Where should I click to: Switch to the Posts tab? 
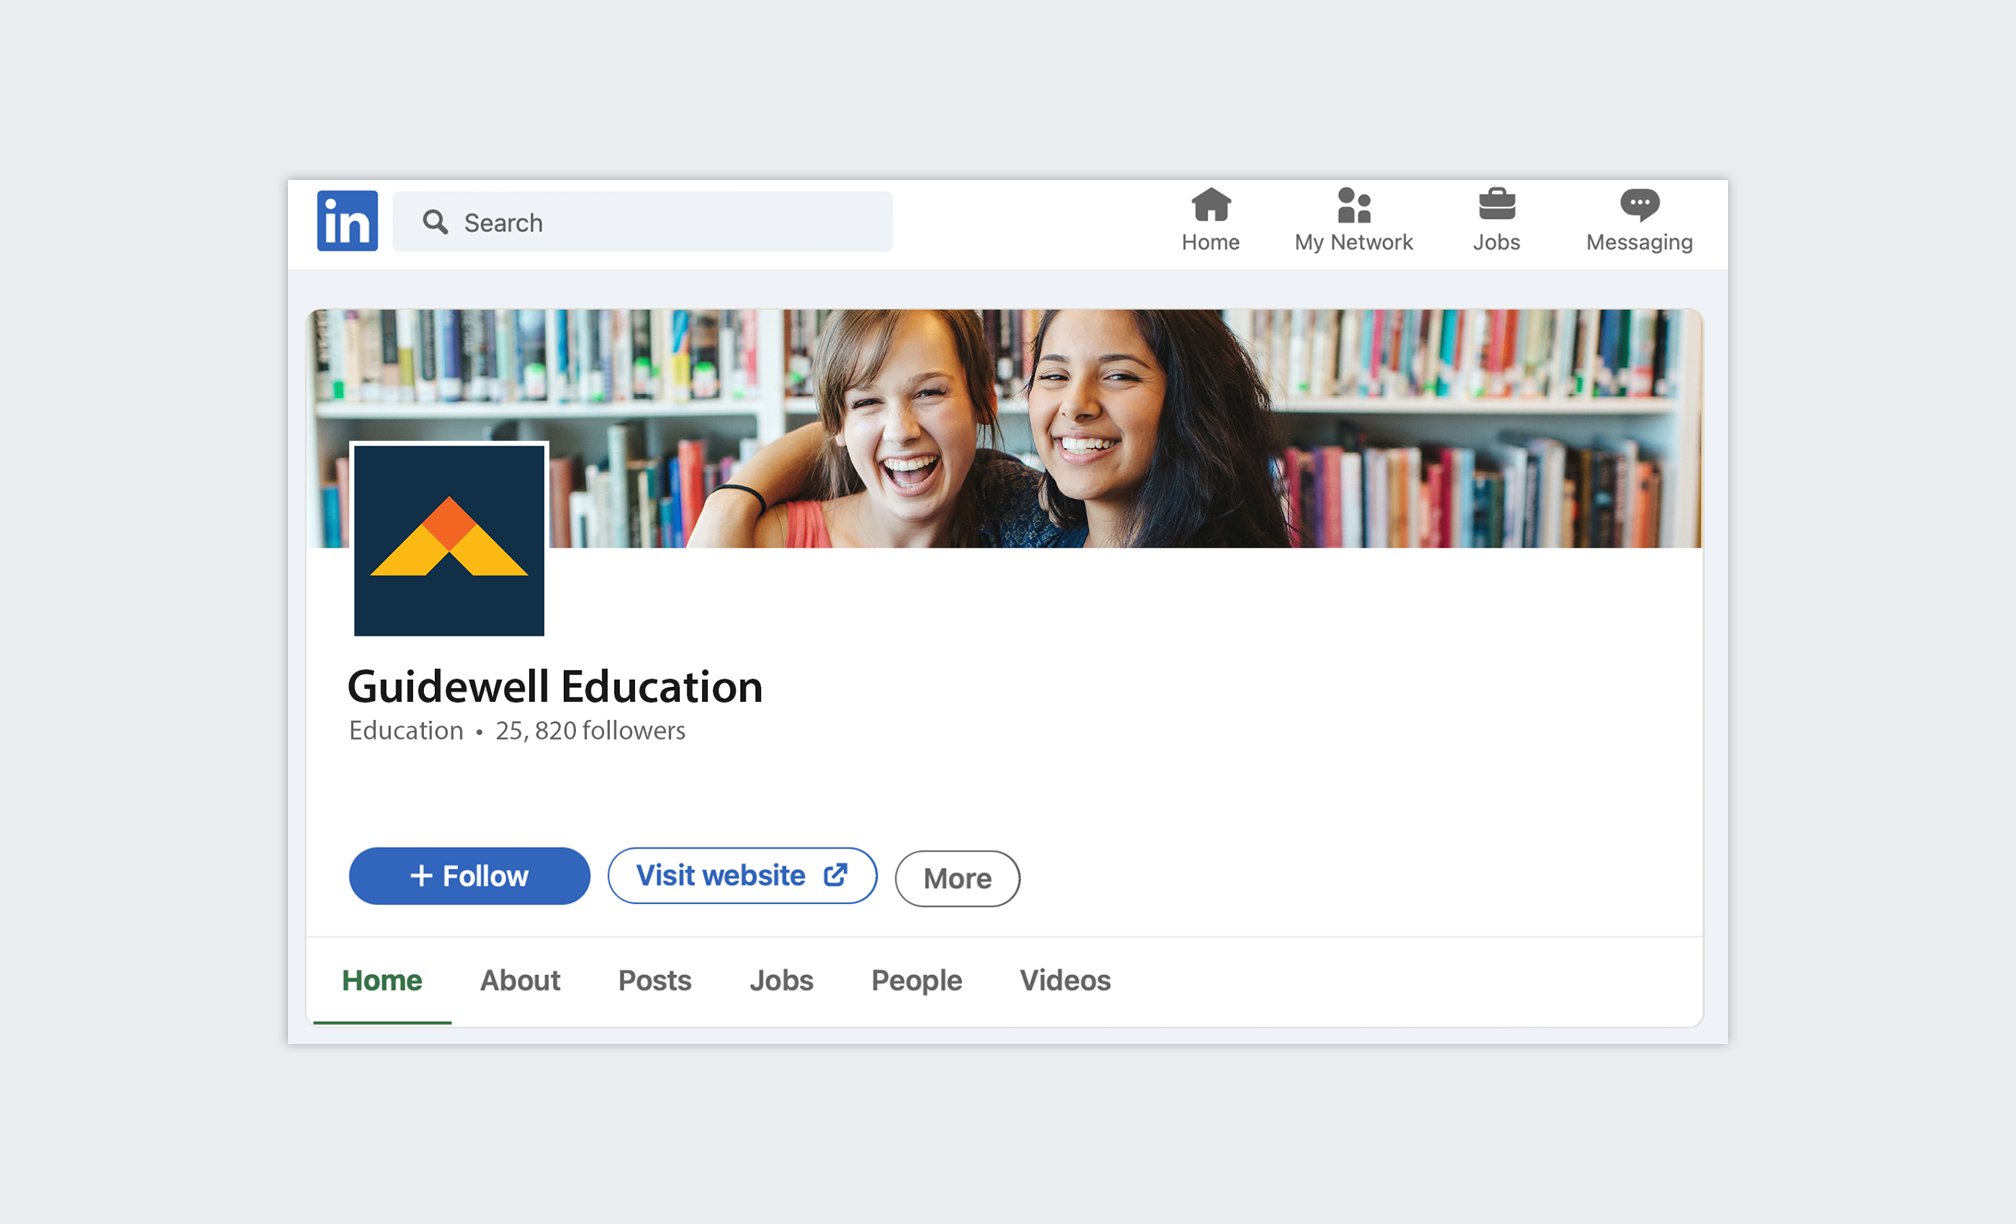[x=655, y=980]
